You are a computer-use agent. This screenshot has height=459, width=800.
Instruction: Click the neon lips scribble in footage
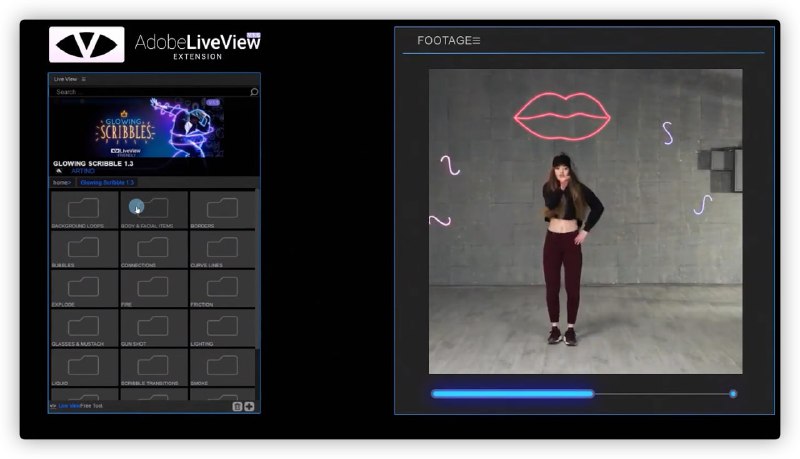pos(562,116)
